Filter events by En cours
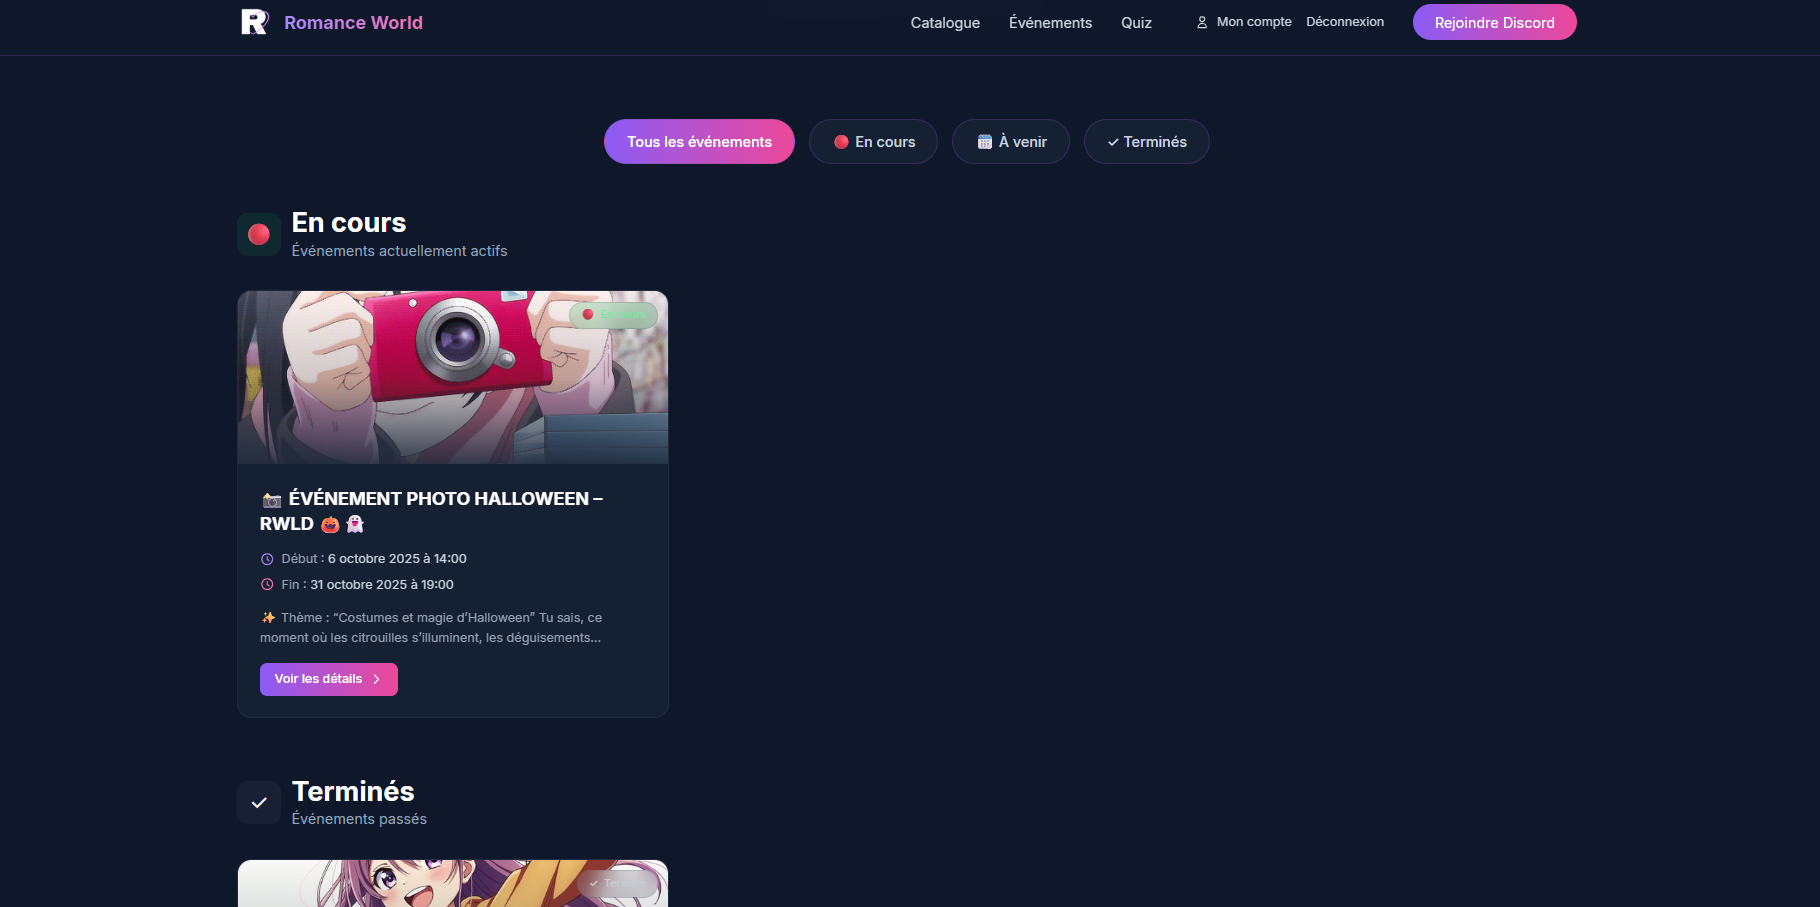The width and height of the screenshot is (1820, 907). (873, 142)
